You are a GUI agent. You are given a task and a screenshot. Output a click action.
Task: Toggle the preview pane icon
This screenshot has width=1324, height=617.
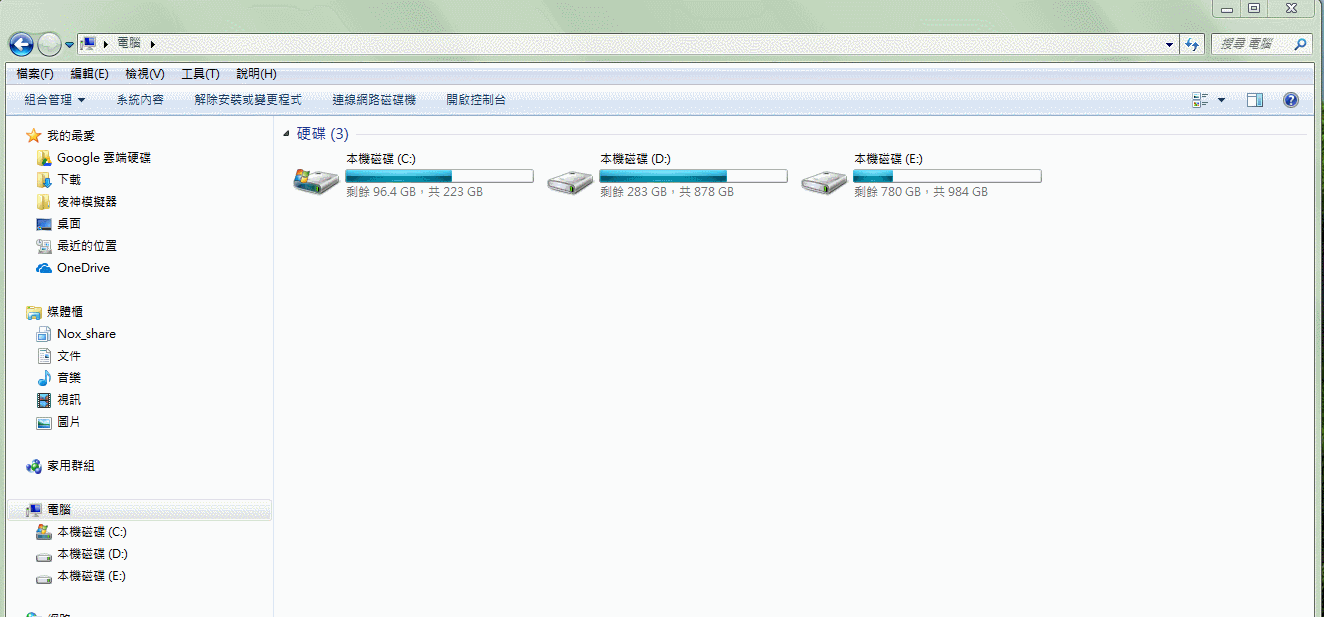pyautogui.click(x=1255, y=100)
